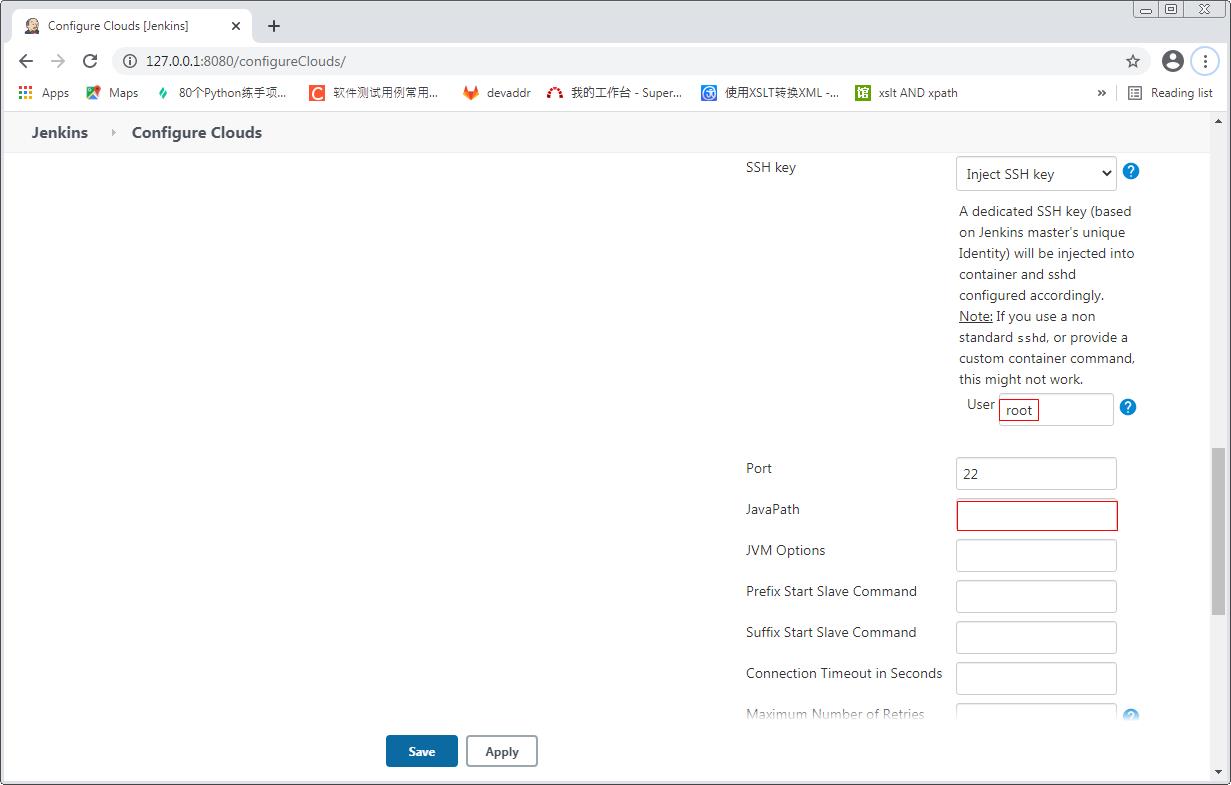Open devaddr GitLab bookmark

coord(497,93)
